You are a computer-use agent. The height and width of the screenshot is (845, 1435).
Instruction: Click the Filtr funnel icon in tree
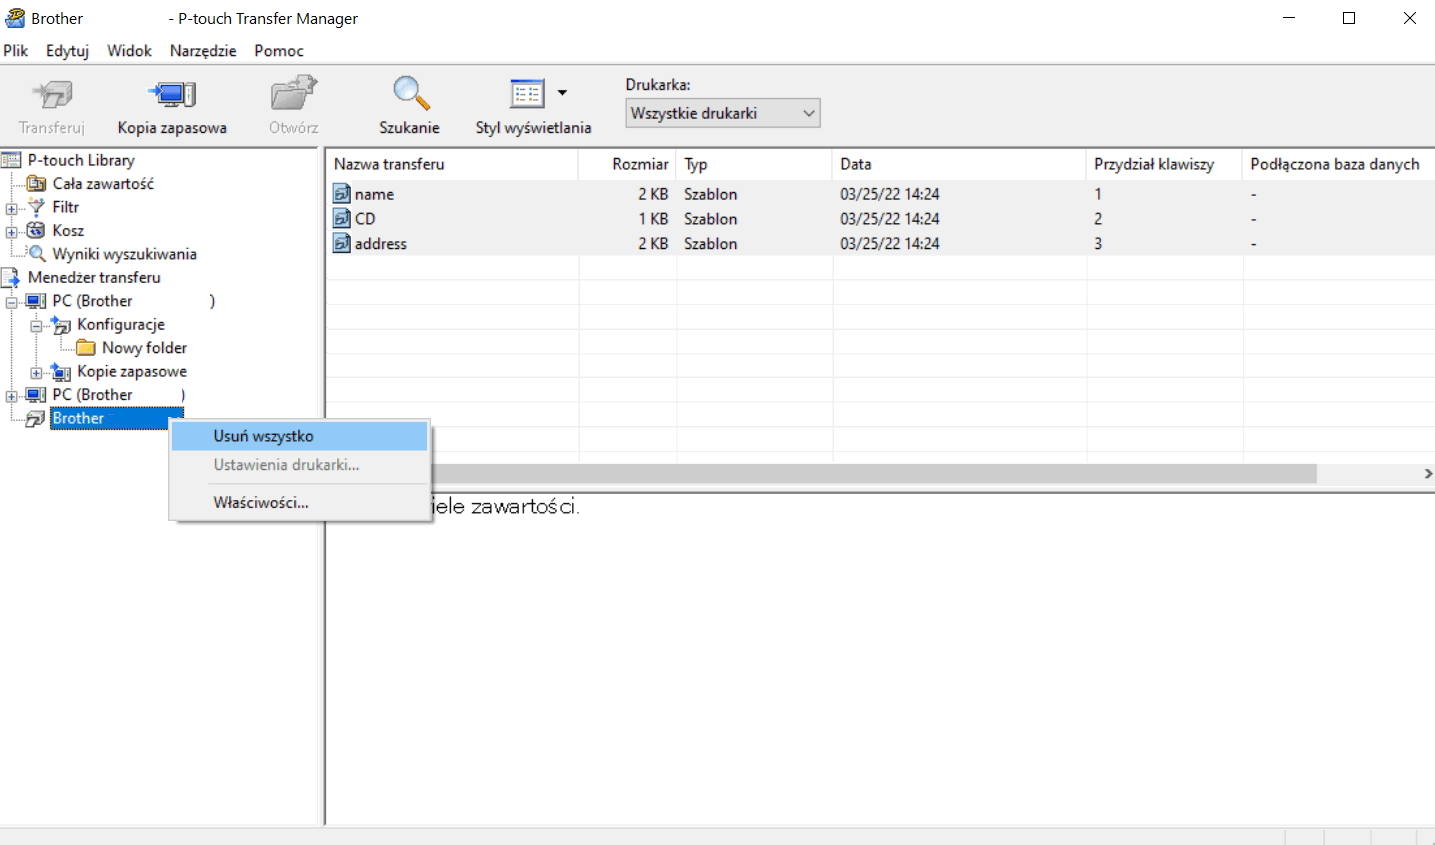pos(36,207)
